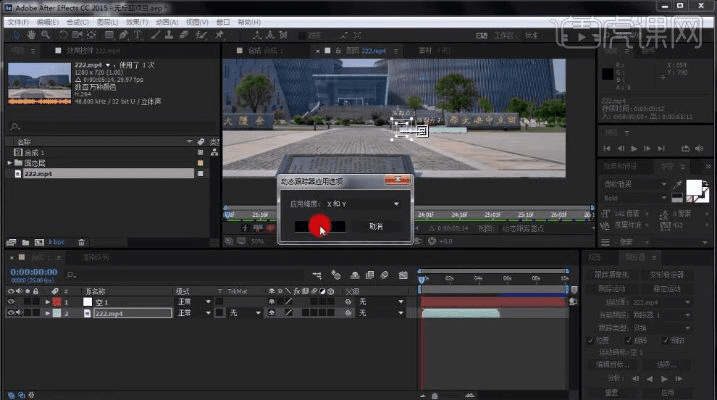Click the Track Camera button in Tracker panel
Image resolution: width=717 pixels, height=400 pixels.
point(614,274)
